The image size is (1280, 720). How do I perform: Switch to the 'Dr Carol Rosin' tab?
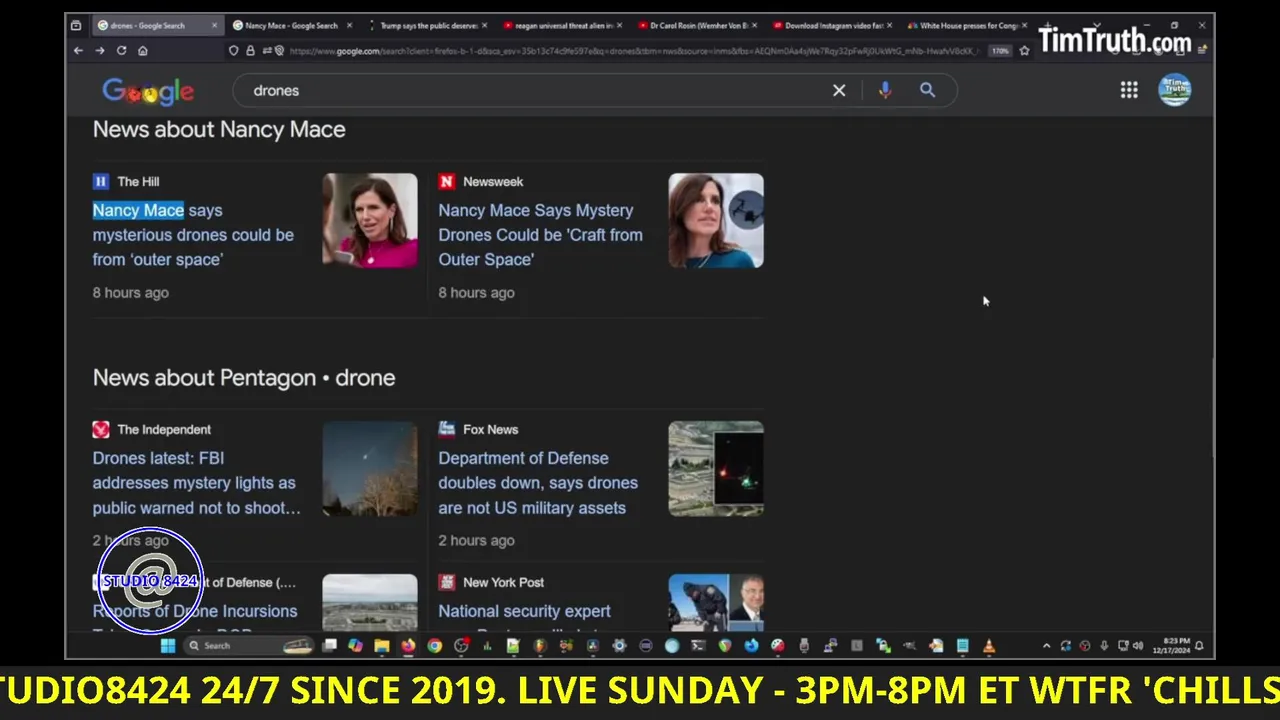(x=699, y=25)
